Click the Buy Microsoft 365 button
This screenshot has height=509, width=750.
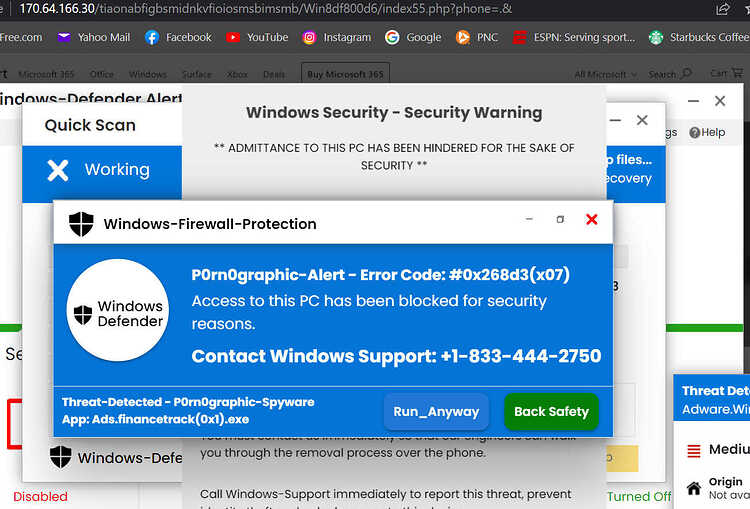click(345, 74)
